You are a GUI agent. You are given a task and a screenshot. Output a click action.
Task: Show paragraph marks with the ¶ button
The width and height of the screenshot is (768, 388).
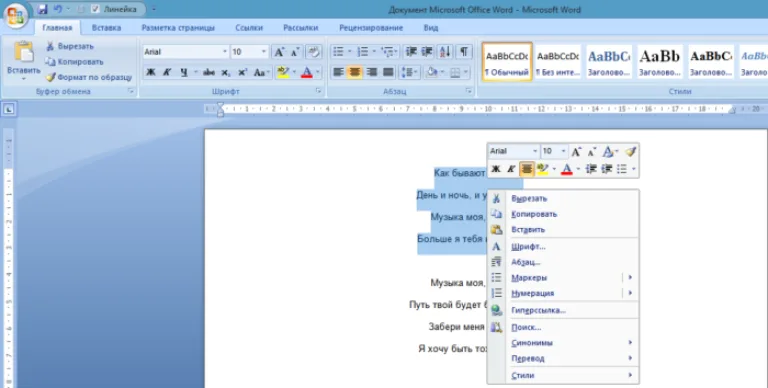point(463,52)
